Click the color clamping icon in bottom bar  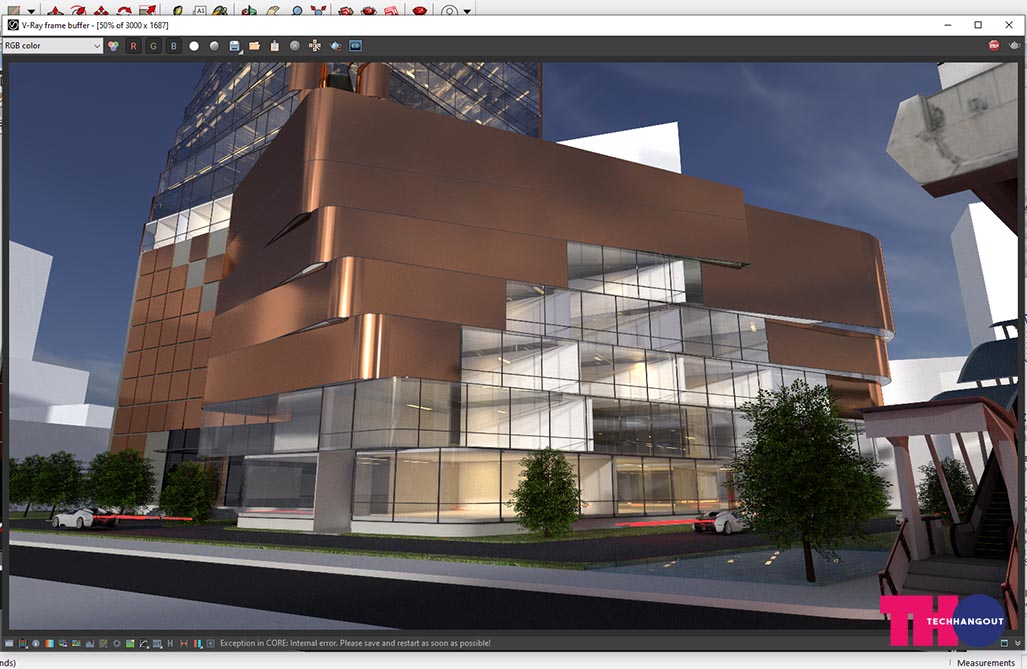pos(23,643)
